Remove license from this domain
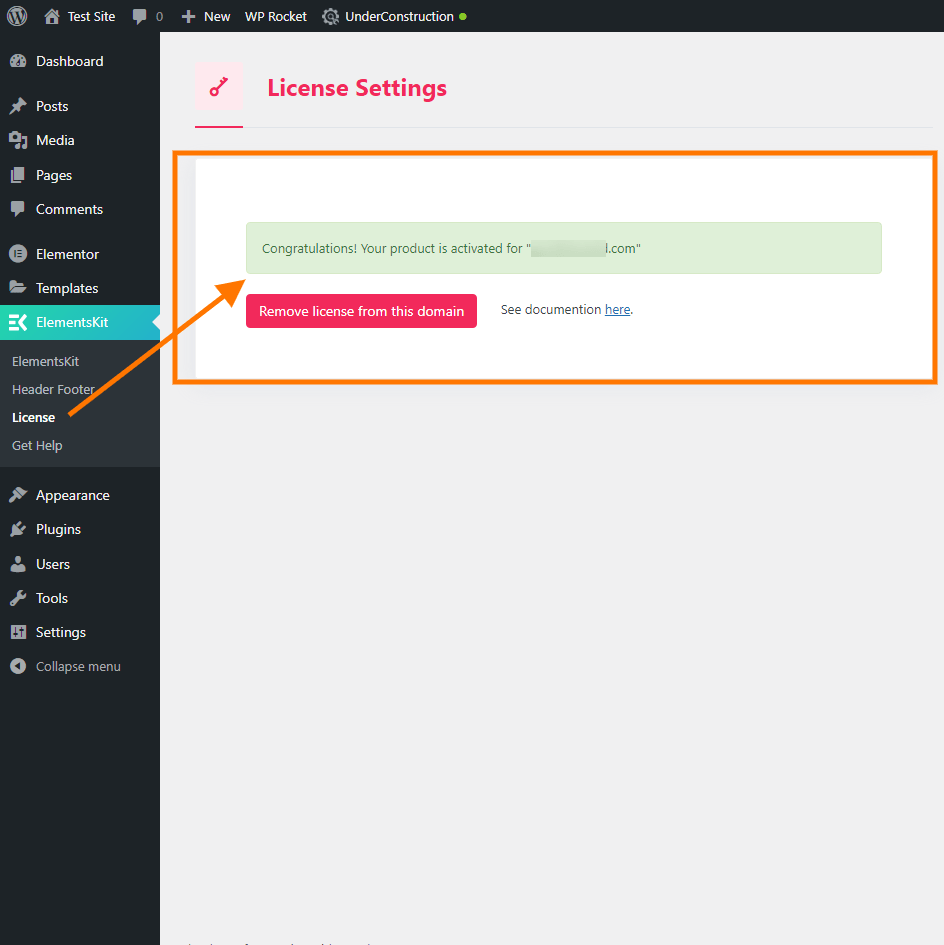Screen dimensions: 944x945 [x=361, y=311]
